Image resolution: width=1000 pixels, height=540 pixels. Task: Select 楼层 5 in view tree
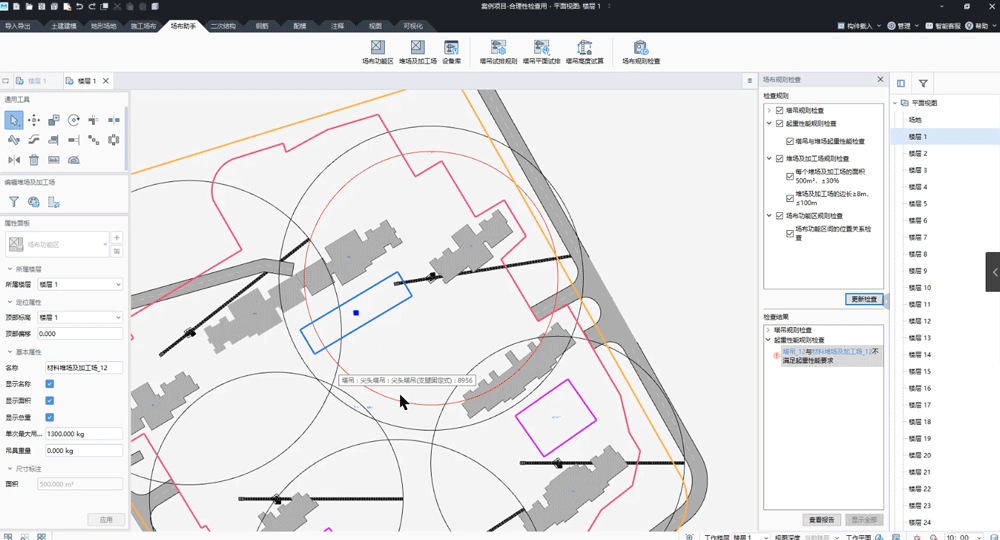(918, 204)
